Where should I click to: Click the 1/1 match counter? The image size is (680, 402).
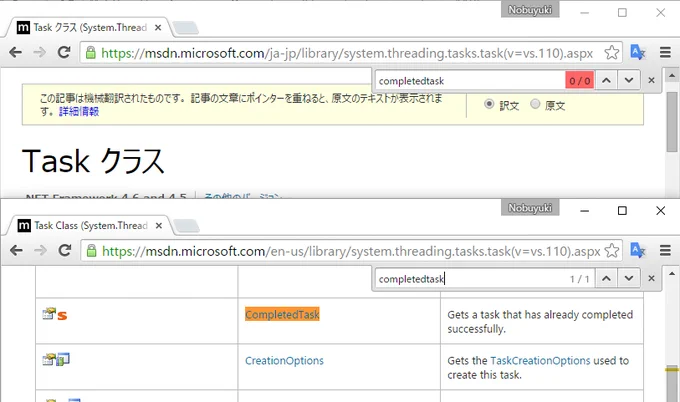click(x=579, y=279)
